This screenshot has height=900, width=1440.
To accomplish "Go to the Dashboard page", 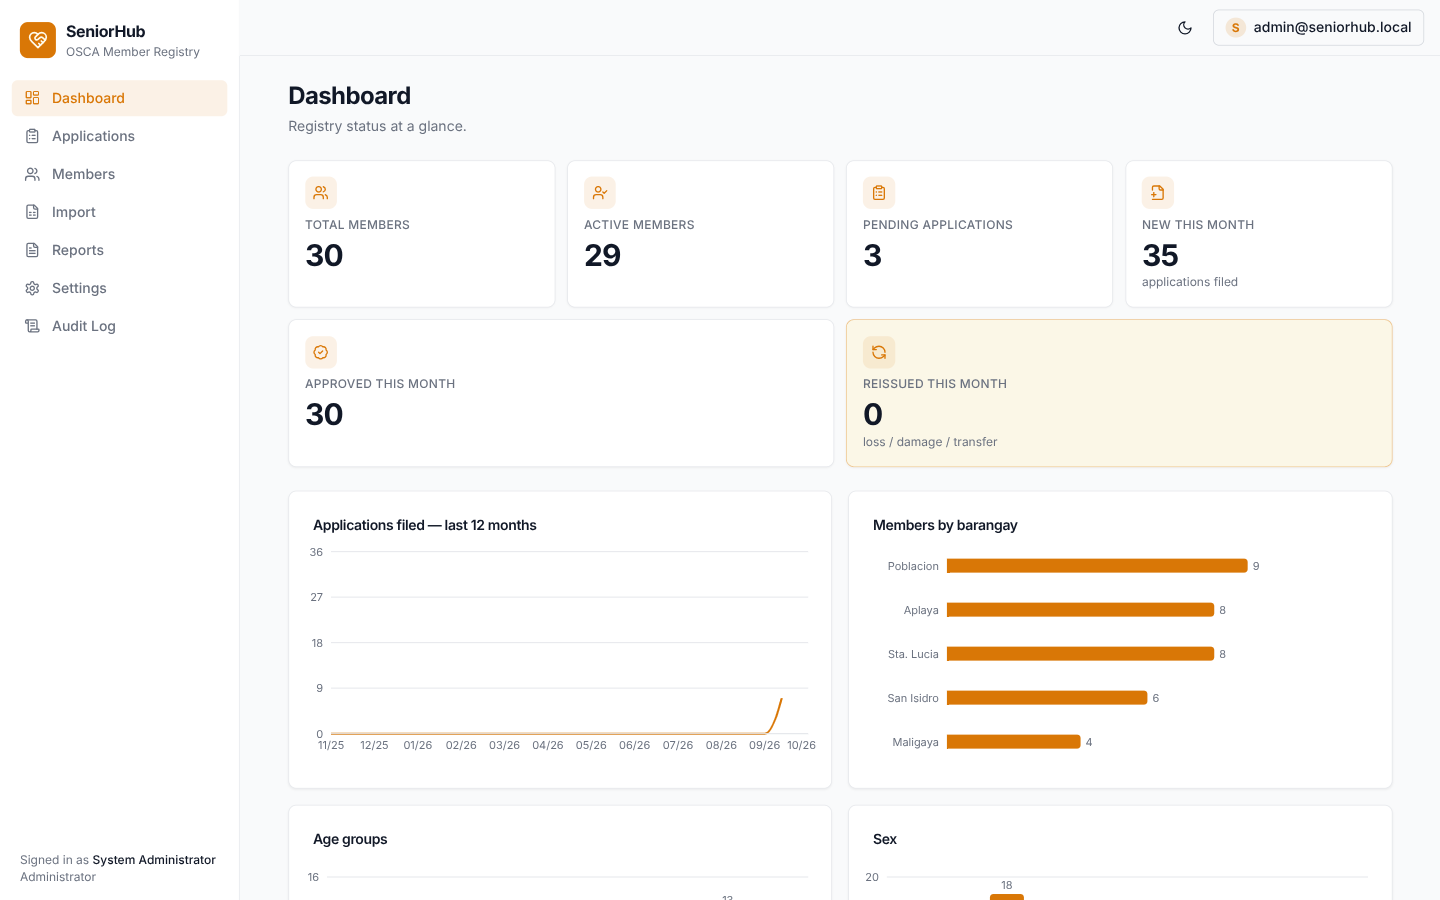I will [x=119, y=98].
